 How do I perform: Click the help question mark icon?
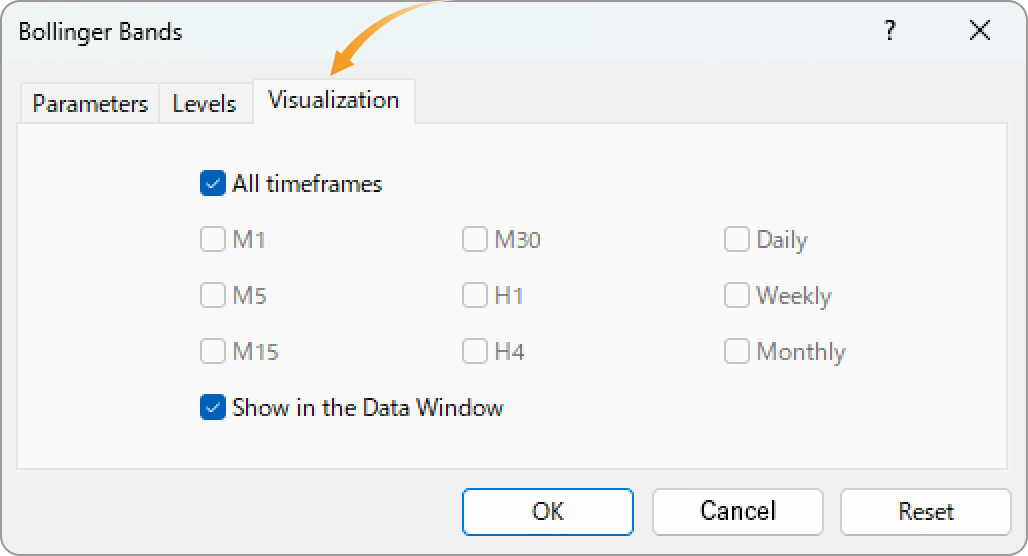pyautogui.click(x=890, y=30)
